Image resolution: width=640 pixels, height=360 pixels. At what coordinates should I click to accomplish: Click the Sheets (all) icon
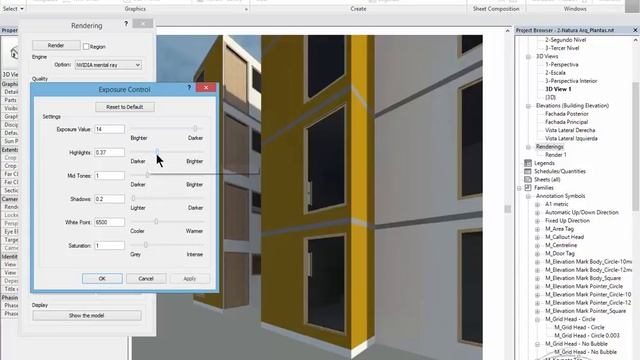coord(528,179)
